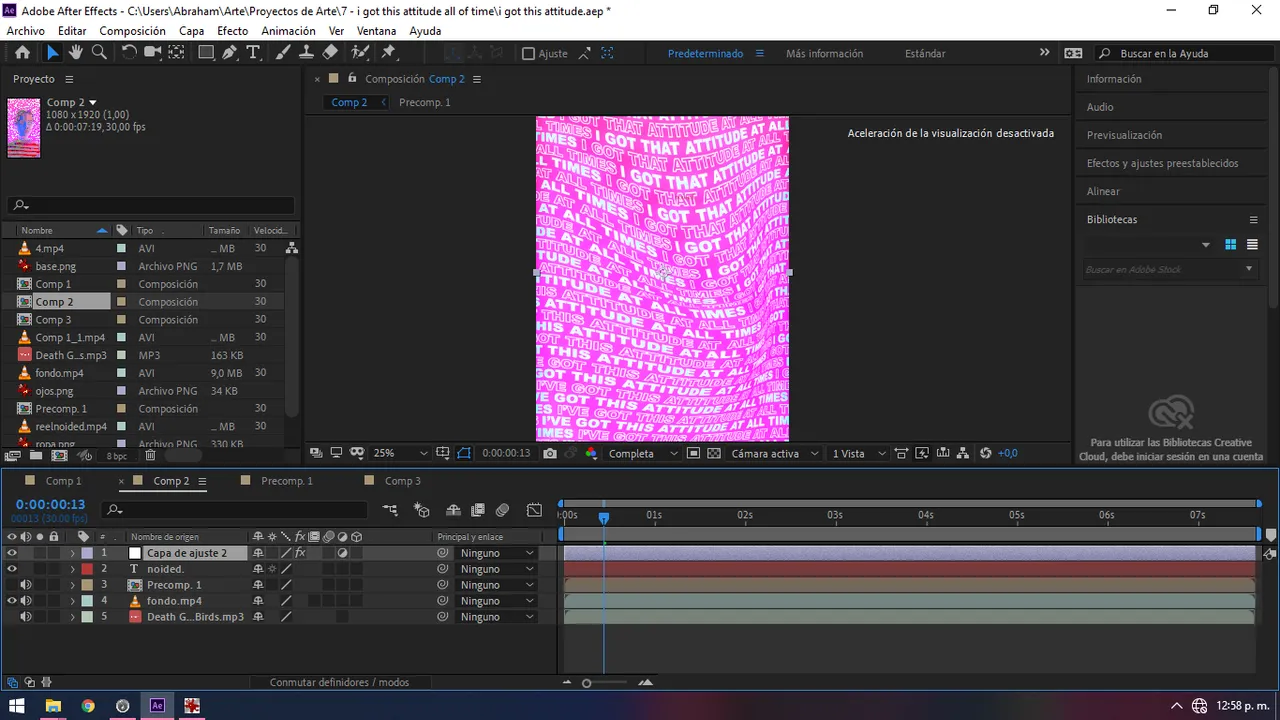Open the Efectos y ajustes preestablecidos panel
Screen dimensions: 1280x720
pyautogui.click(x=1162, y=163)
